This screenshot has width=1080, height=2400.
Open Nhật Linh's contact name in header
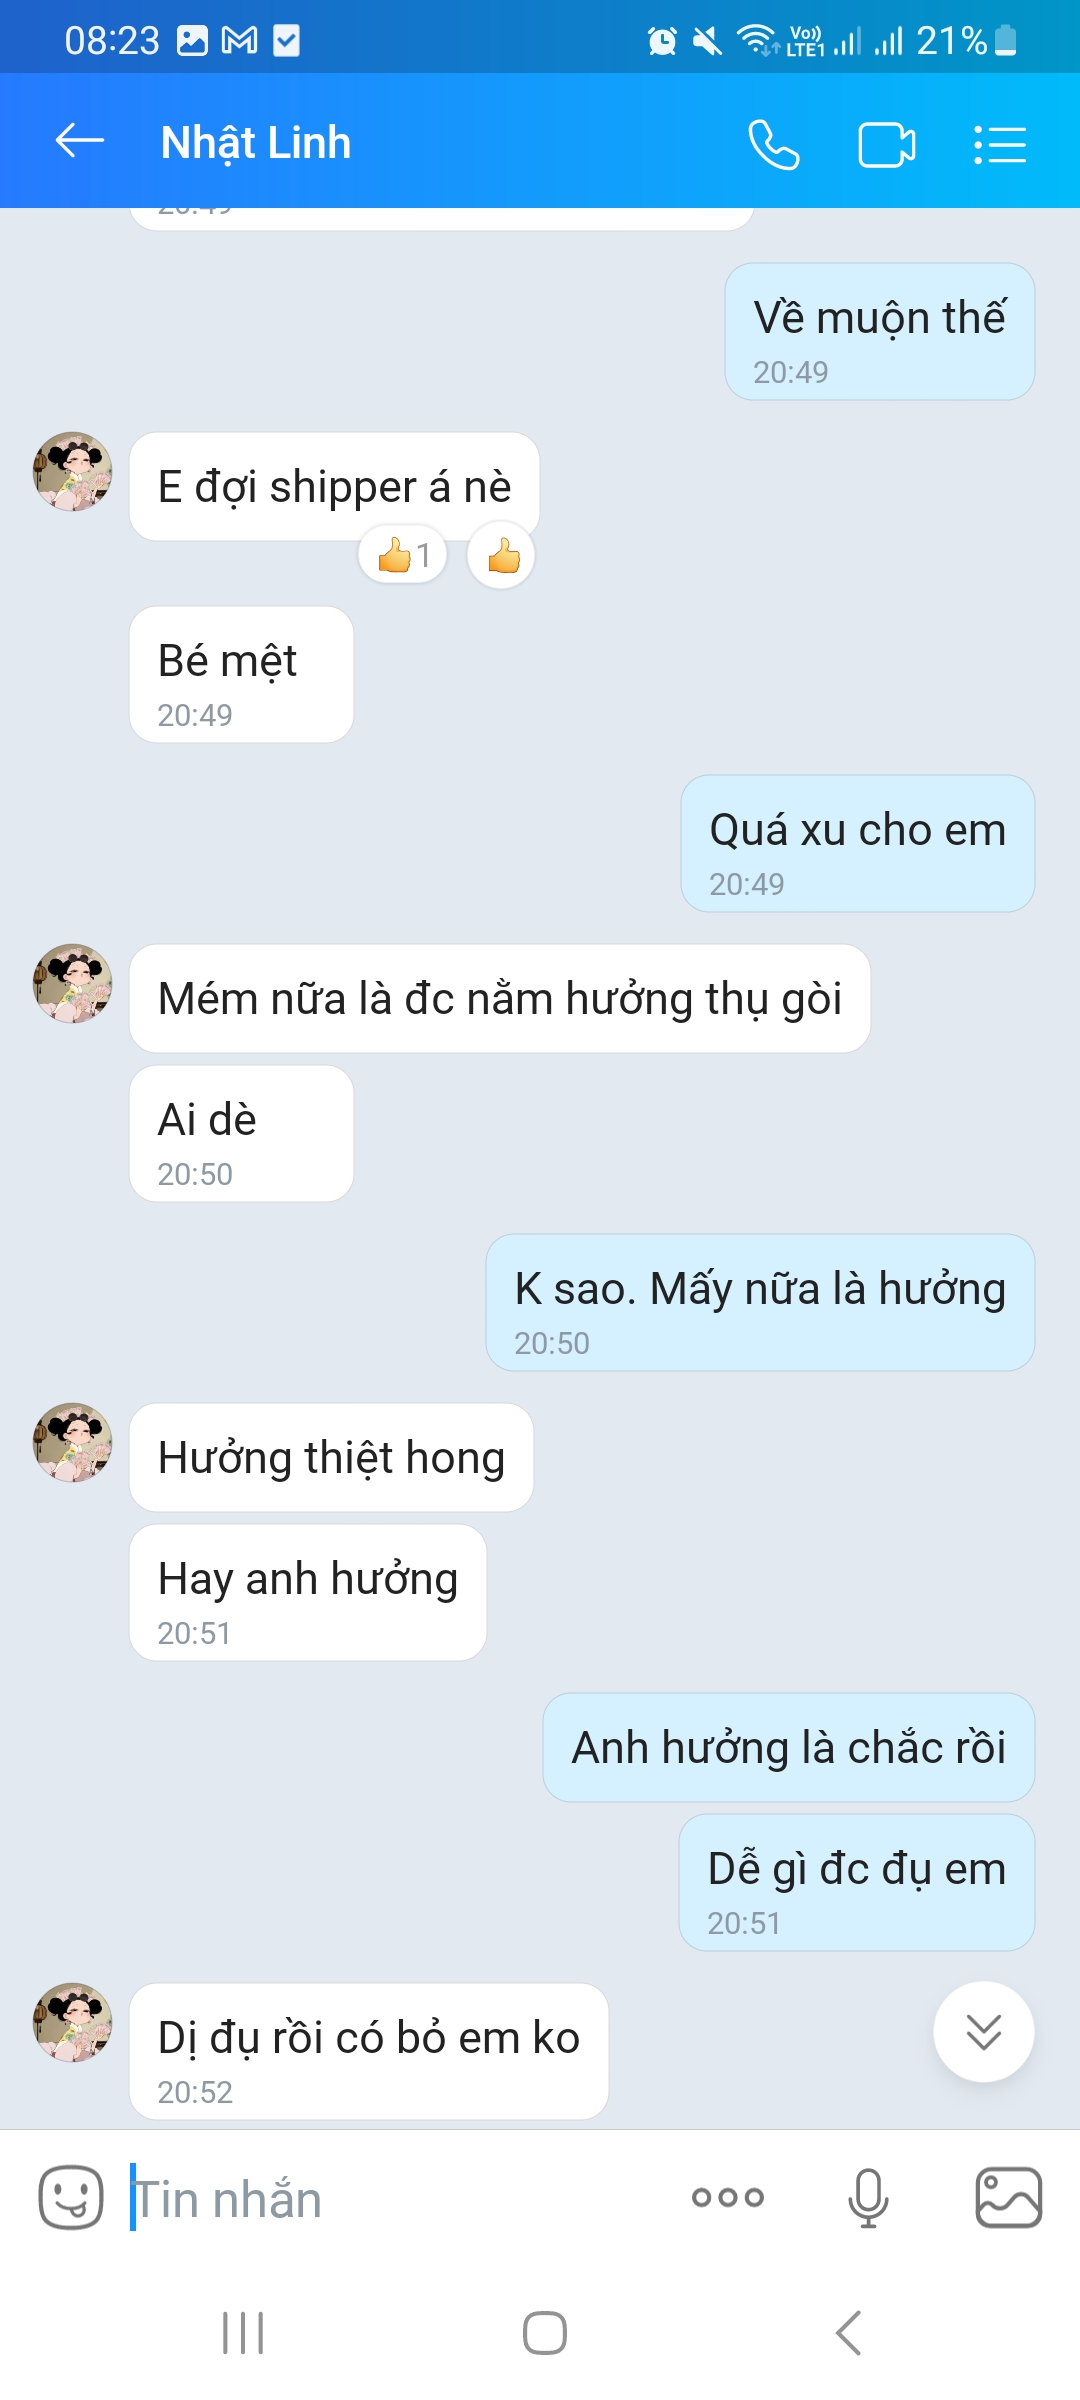(x=256, y=143)
